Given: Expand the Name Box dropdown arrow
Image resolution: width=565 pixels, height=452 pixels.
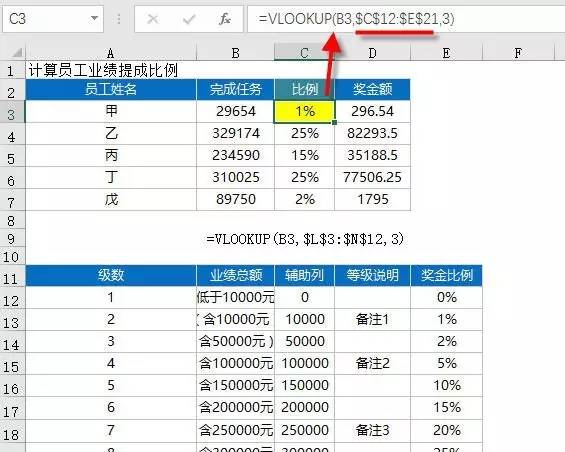Looking at the screenshot, I should click(x=94, y=18).
